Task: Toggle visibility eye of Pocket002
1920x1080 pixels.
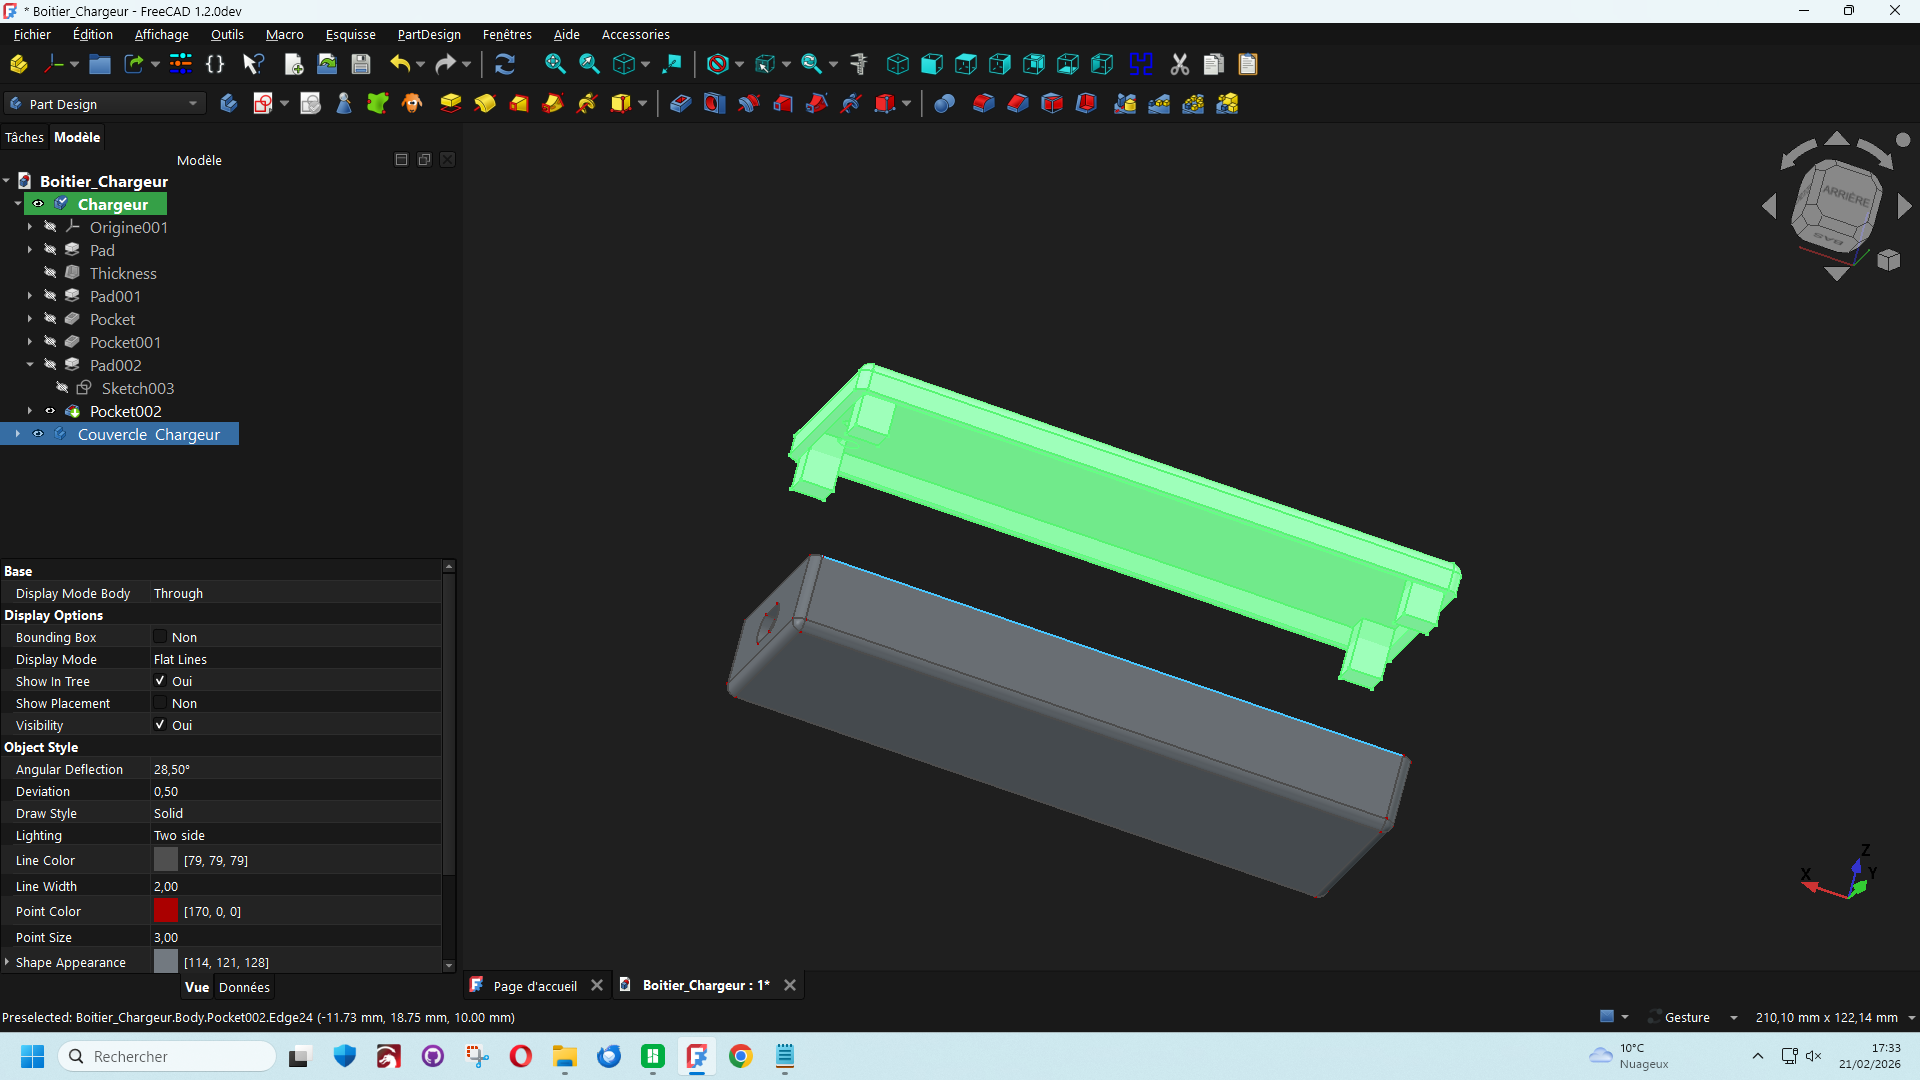Action: pos(50,411)
